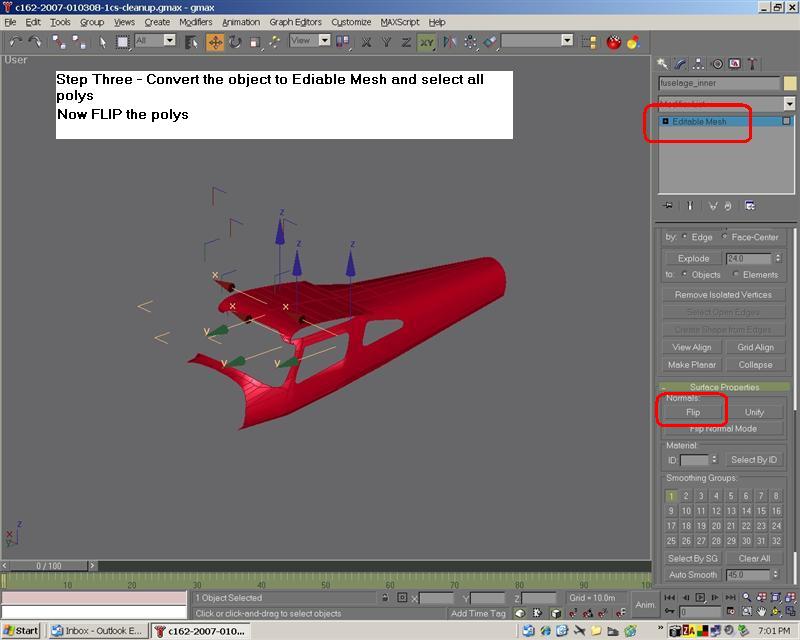Click the fuselage_inner object name field
This screenshot has height=640, width=800.
[x=719, y=83]
